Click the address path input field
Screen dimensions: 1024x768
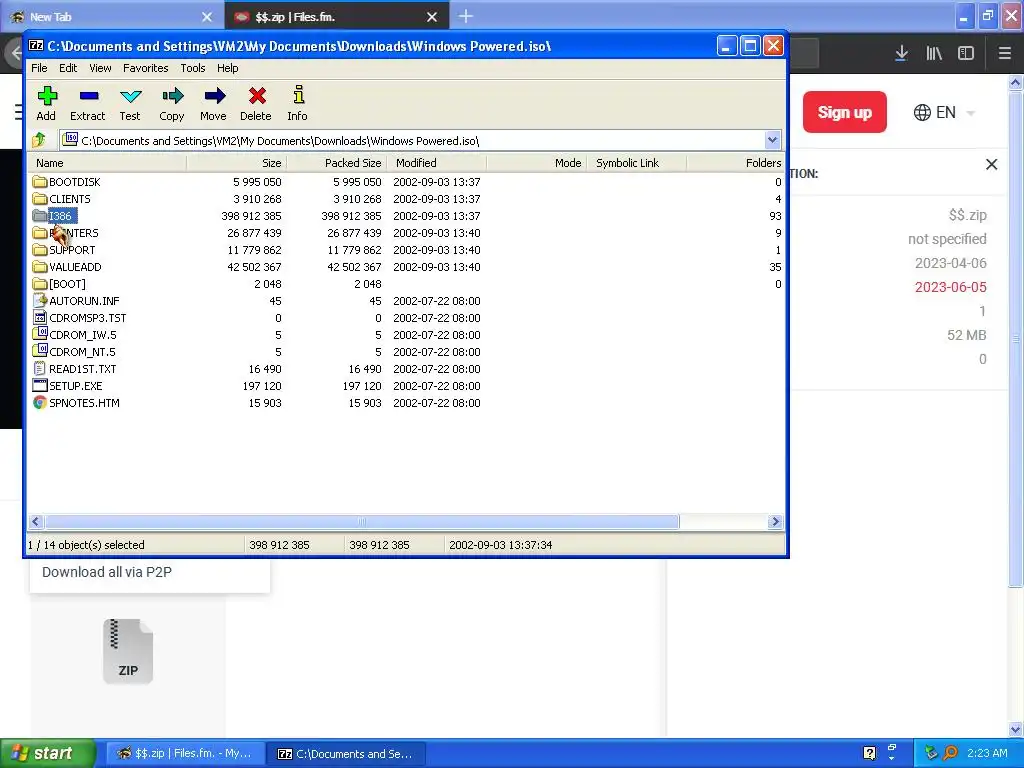point(413,140)
